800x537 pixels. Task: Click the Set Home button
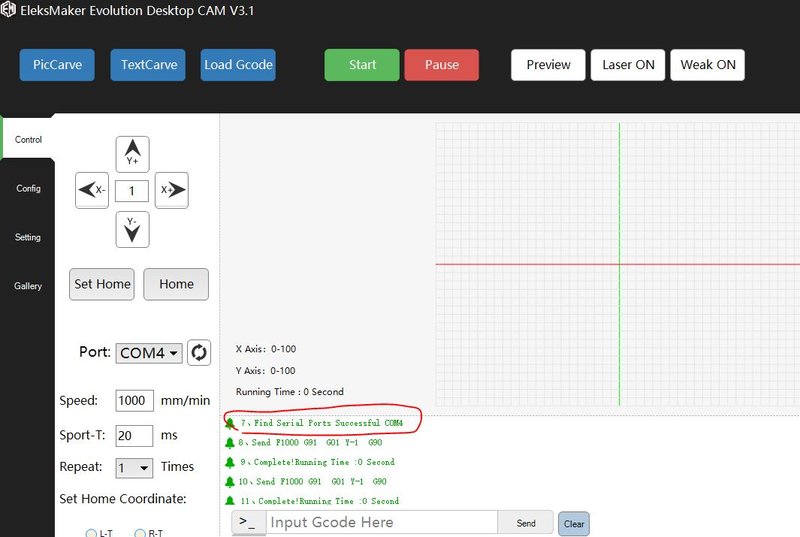pyautogui.click(x=102, y=284)
